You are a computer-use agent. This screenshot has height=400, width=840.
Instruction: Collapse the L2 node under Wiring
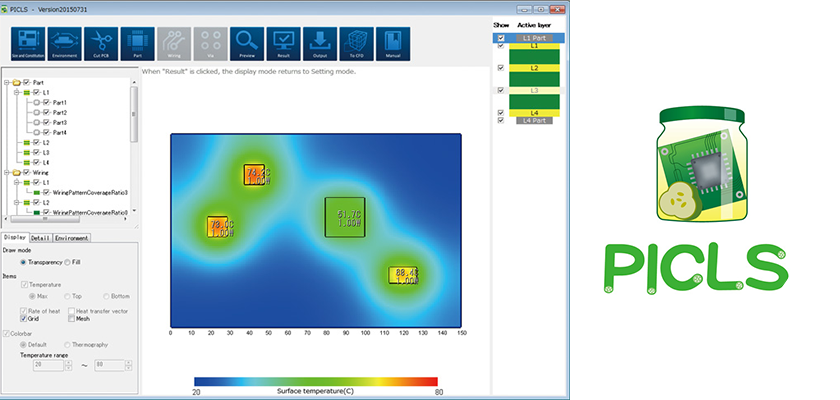pos(17,202)
